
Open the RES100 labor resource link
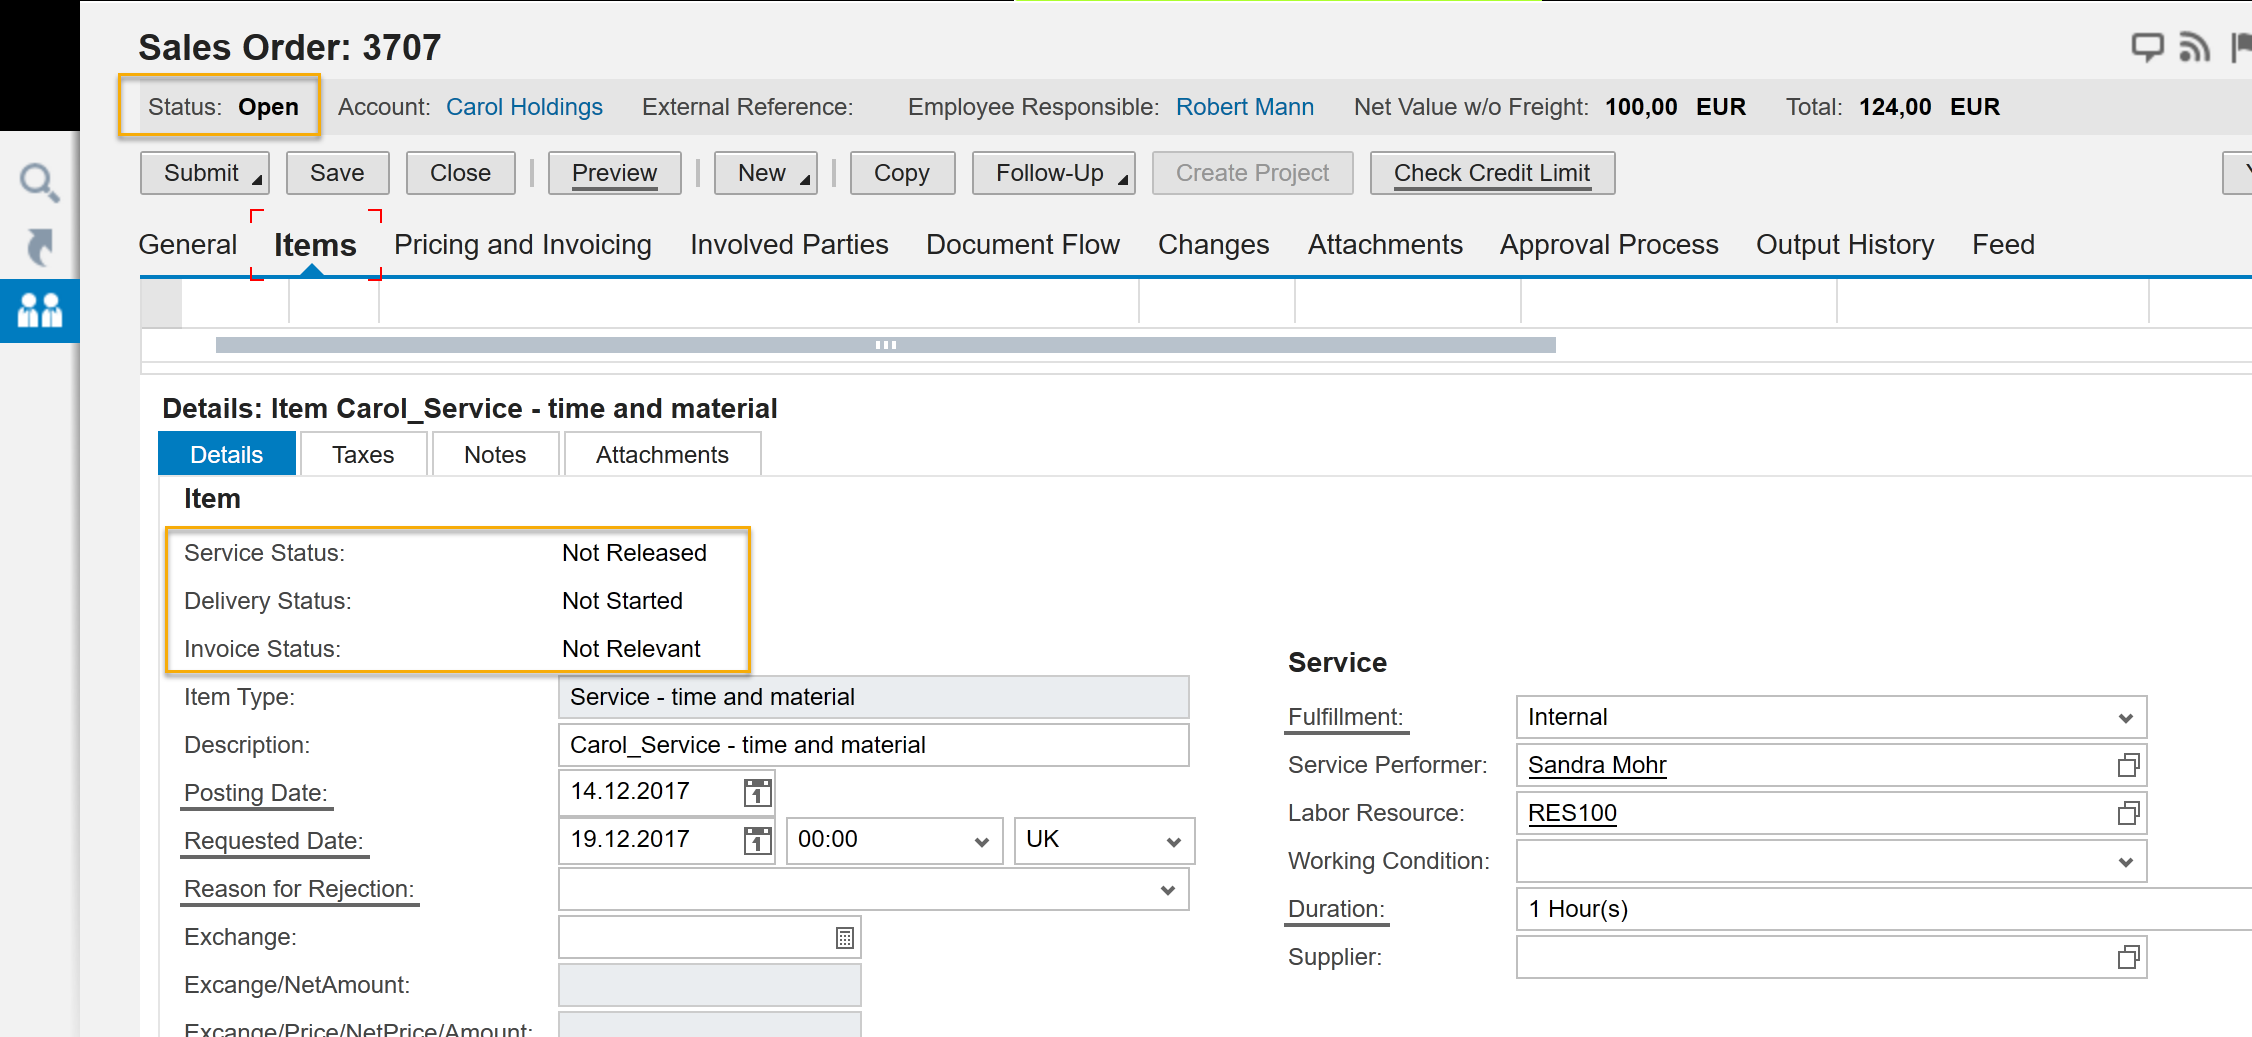(x=1572, y=813)
